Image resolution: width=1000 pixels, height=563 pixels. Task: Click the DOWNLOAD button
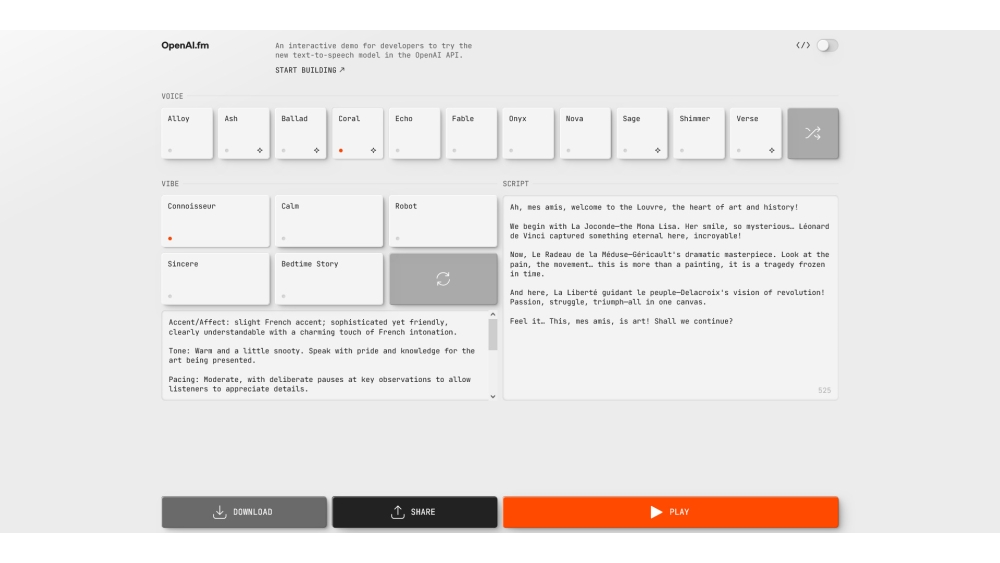click(x=244, y=512)
